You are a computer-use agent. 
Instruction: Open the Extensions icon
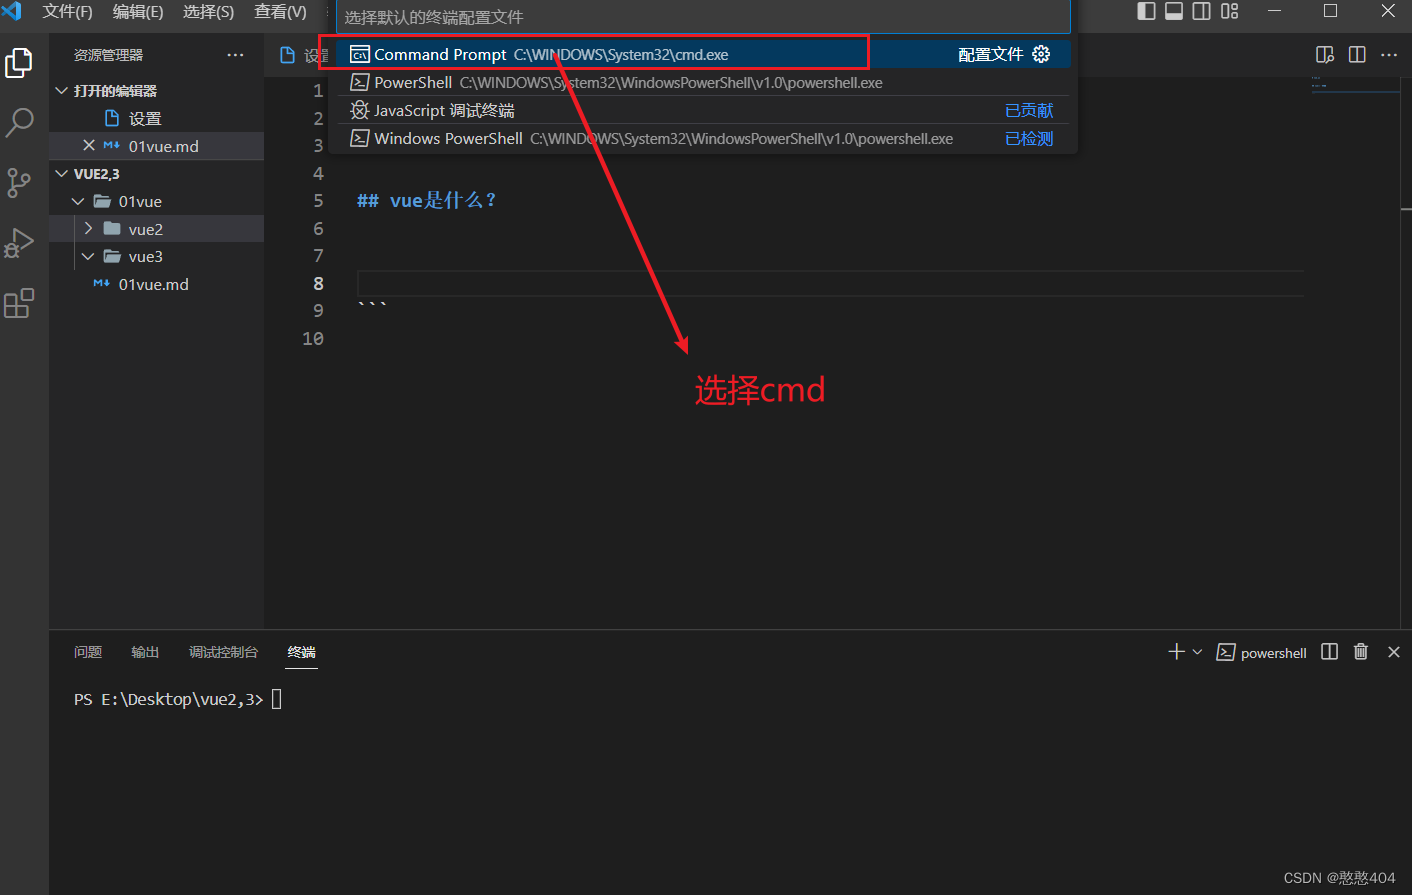click(20, 303)
